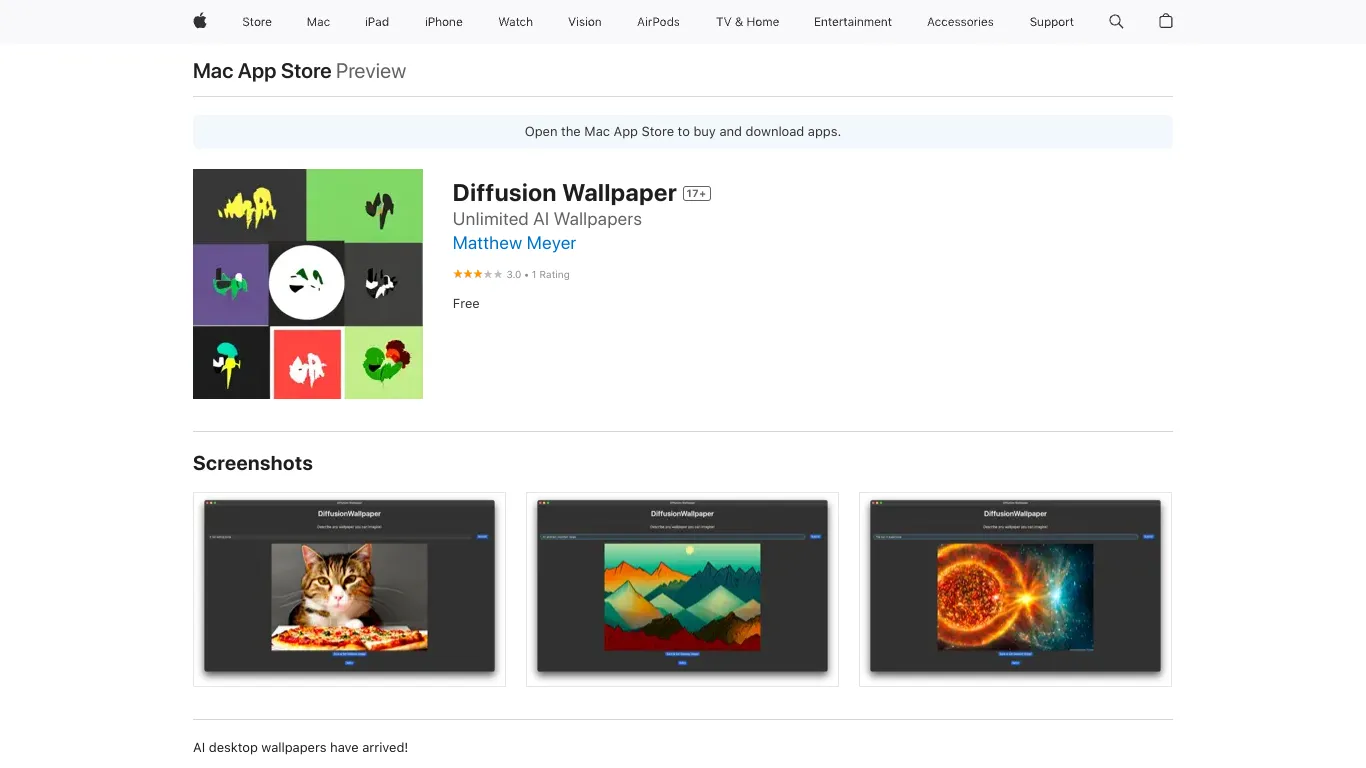
Task: View the mountain landscape screenshot
Action: tap(682, 589)
